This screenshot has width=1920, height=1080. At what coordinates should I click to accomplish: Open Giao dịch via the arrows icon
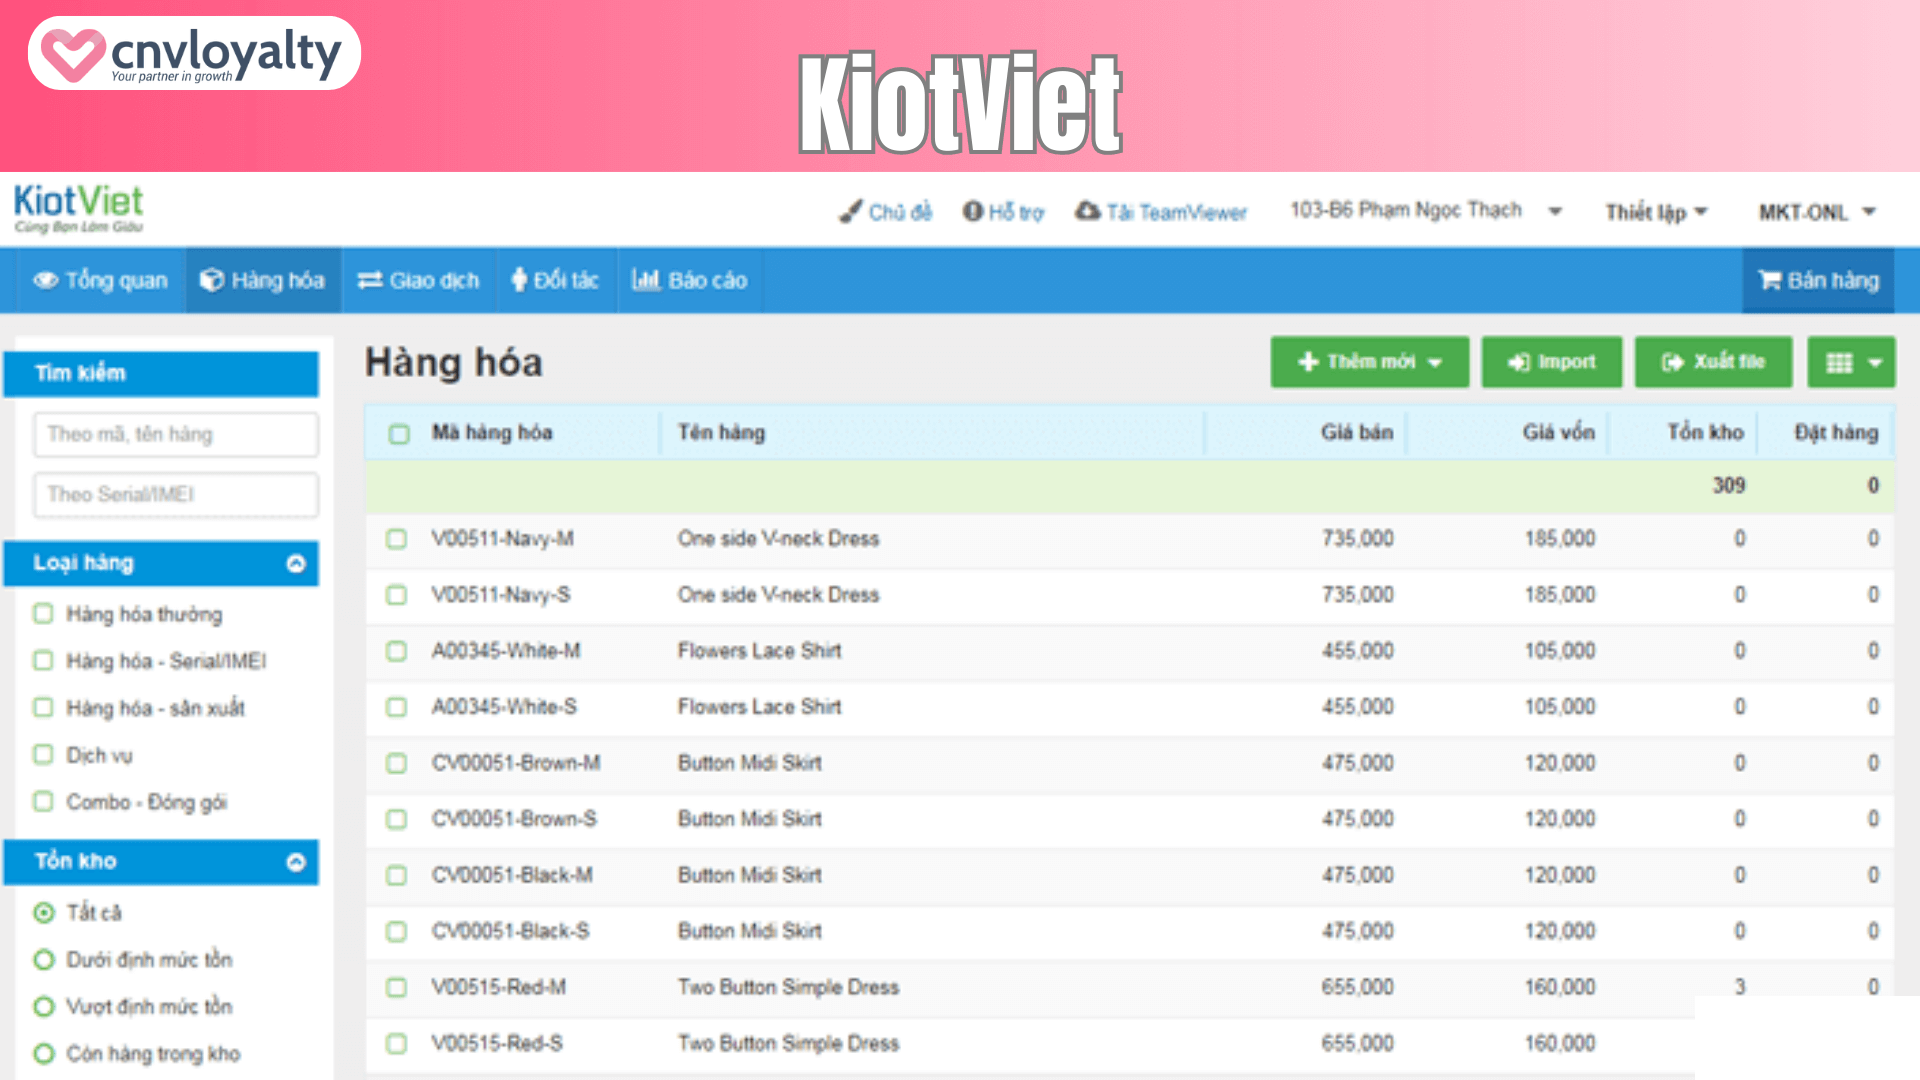[x=419, y=281]
